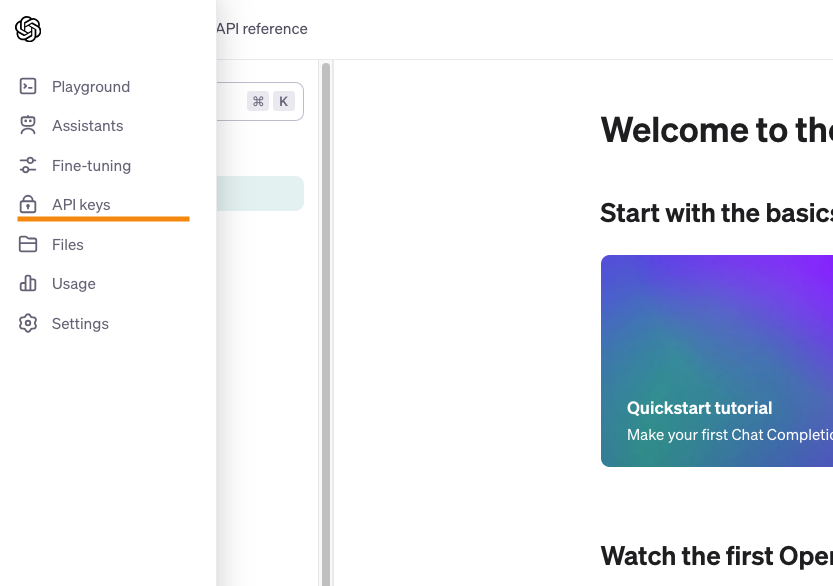The height and width of the screenshot is (586, 833).
Task: Click the docs sidebar vertical scrollbar
Action: click(x=326, y=324)
